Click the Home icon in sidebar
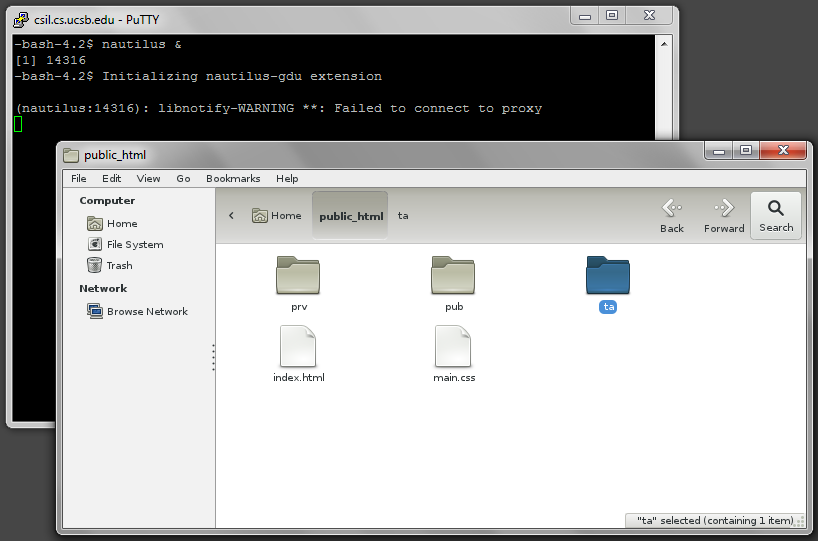Image resolution: width=818 pixels, height=541 pixels. (x=94, y=223)
